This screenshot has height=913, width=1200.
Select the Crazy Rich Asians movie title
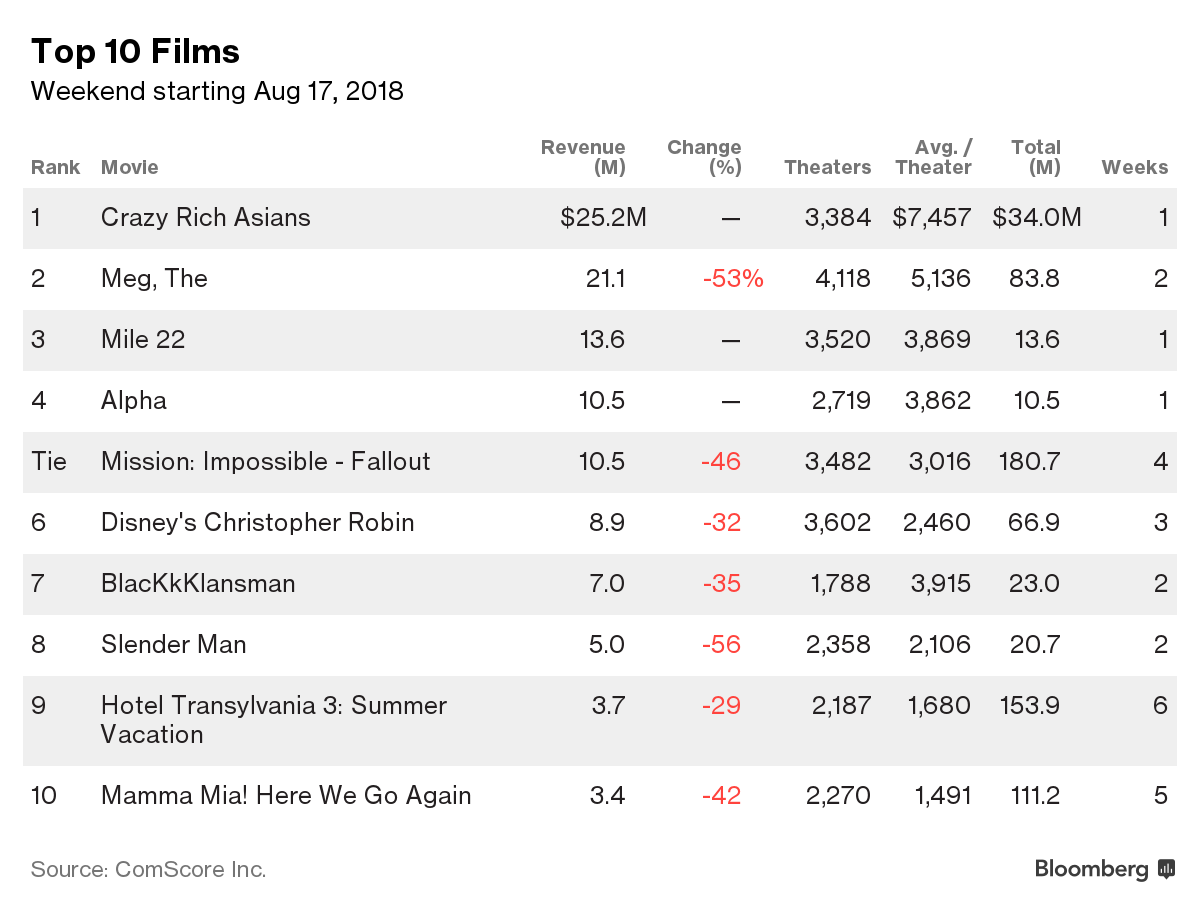pos(206,218)
